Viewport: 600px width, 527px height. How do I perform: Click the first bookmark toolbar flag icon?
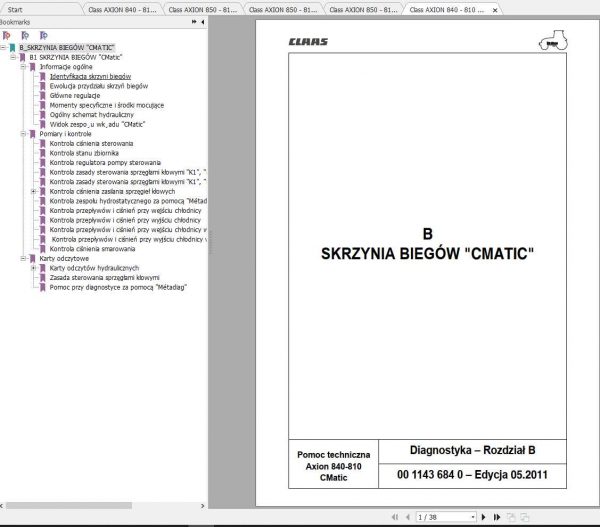point(7,36)
